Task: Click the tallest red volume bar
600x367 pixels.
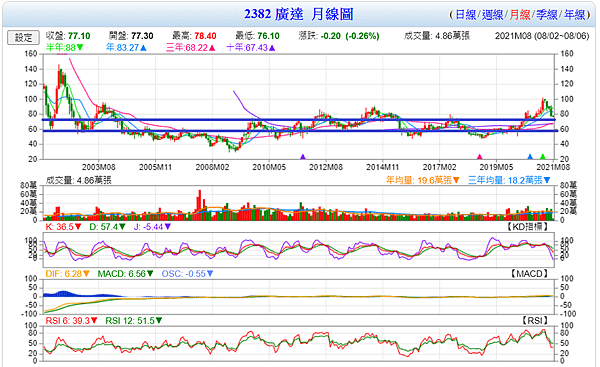Action: [199, 205]
